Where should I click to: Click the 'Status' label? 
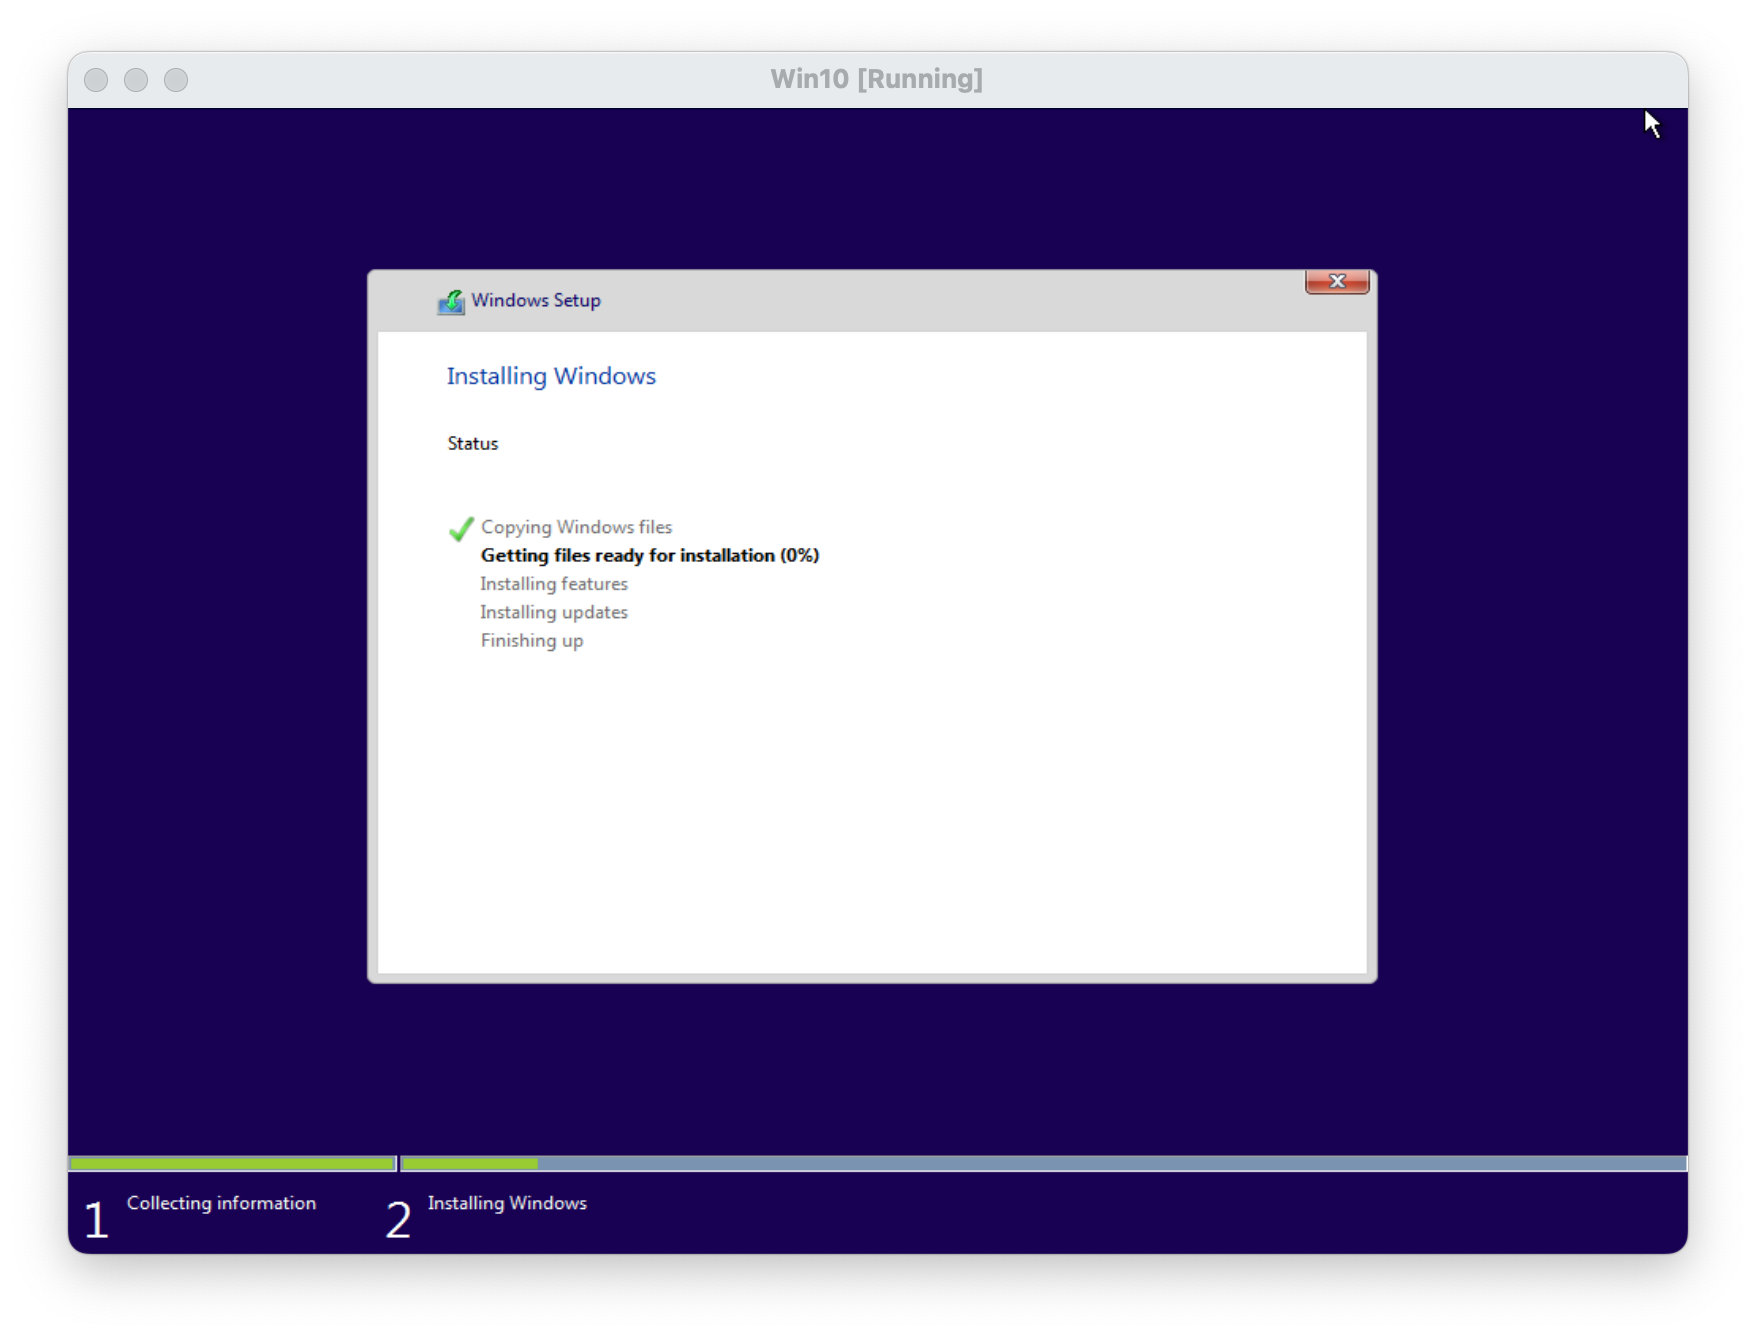point(472,443)
